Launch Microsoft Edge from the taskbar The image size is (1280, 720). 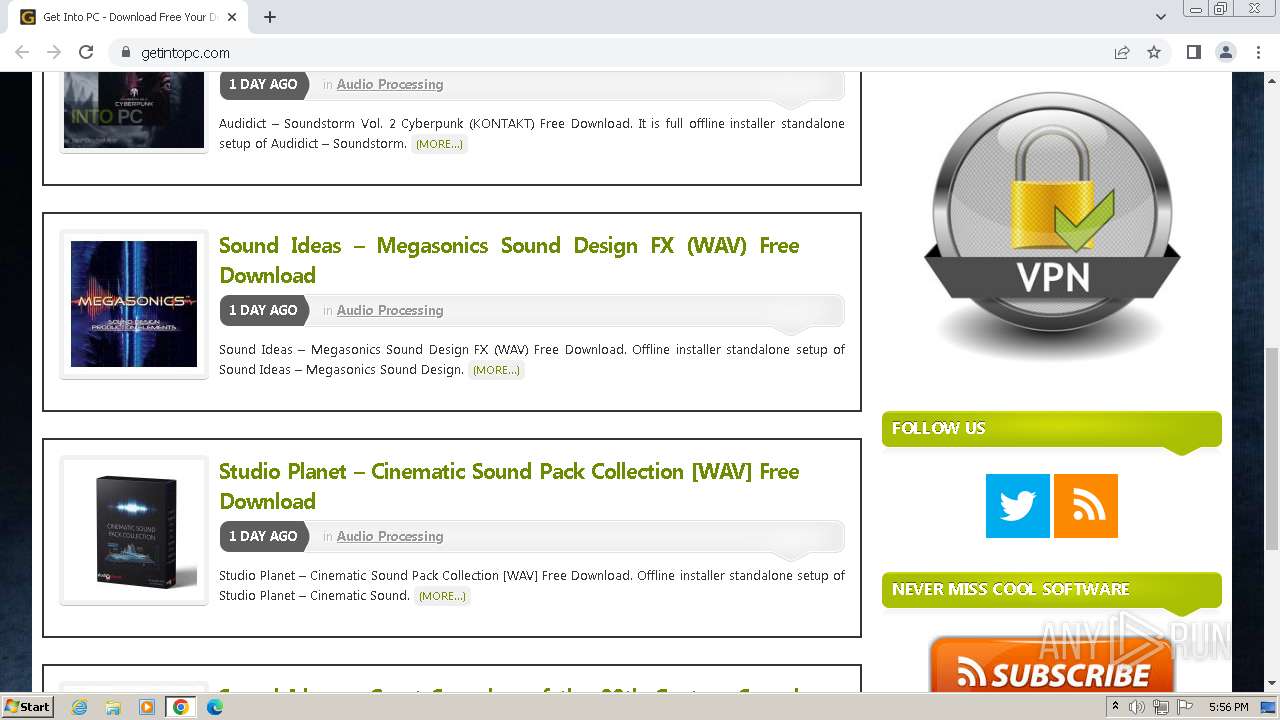click(x=215, y=707)
